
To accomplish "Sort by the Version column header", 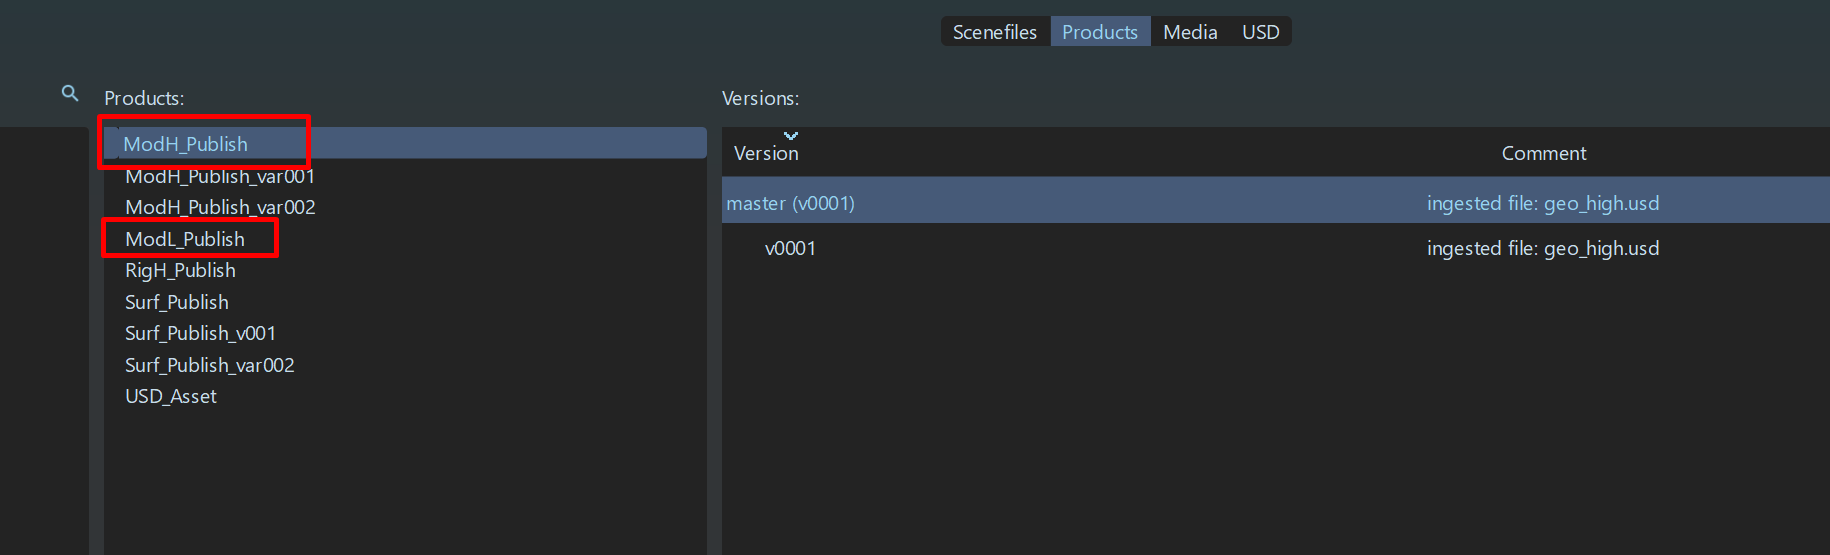I will (766, 153).
